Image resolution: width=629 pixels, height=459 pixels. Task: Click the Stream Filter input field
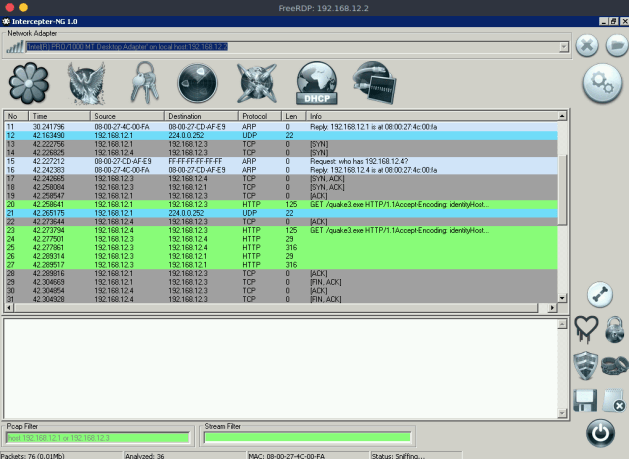pyautogui.click(x=307, y=437)
